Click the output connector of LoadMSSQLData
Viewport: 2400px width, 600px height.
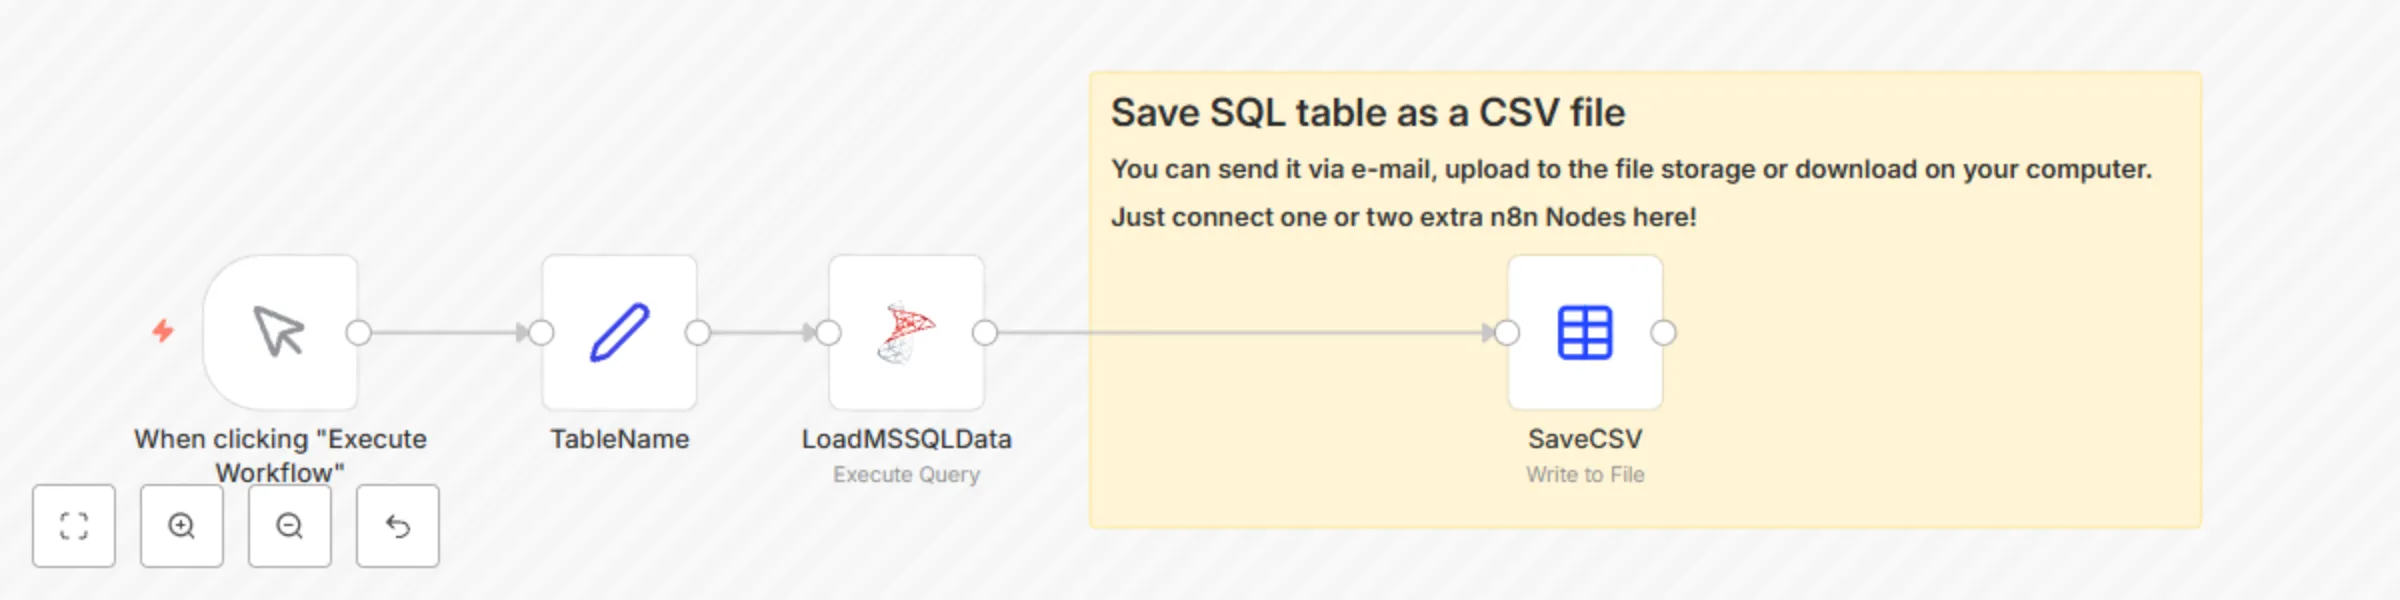(x=984, y=332)
